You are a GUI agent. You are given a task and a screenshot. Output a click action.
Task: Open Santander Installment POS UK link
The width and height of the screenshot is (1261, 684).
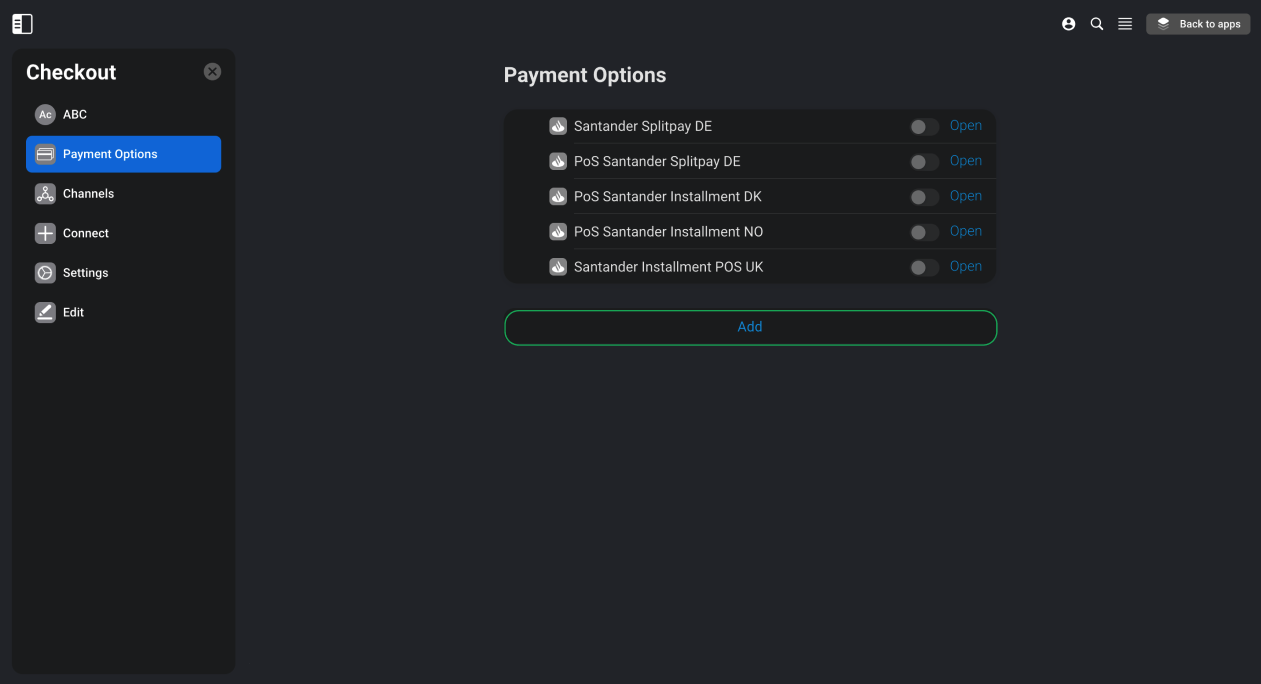tap(966, 266)
